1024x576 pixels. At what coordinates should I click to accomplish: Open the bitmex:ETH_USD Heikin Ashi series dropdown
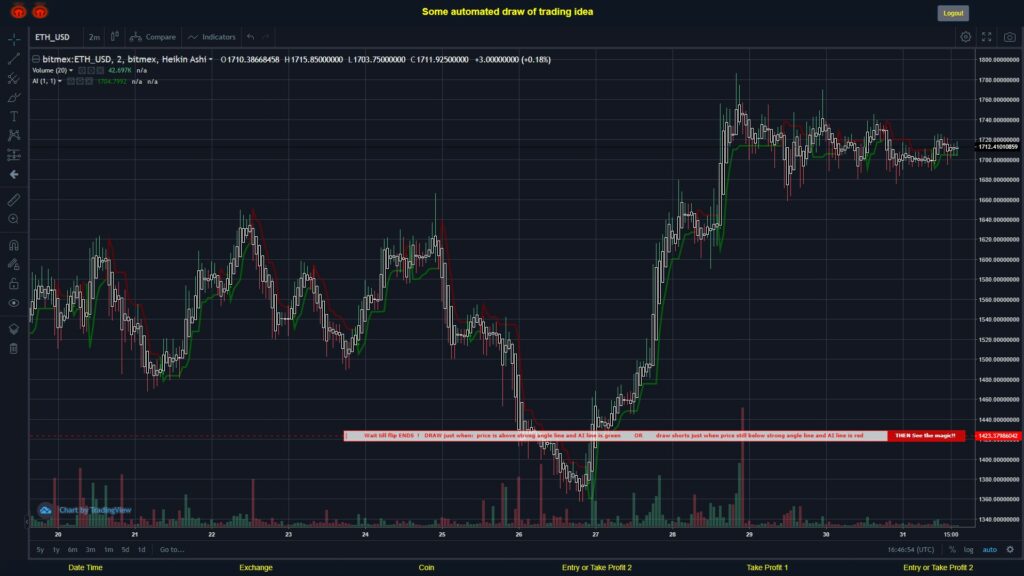click(x=210, y=59)
